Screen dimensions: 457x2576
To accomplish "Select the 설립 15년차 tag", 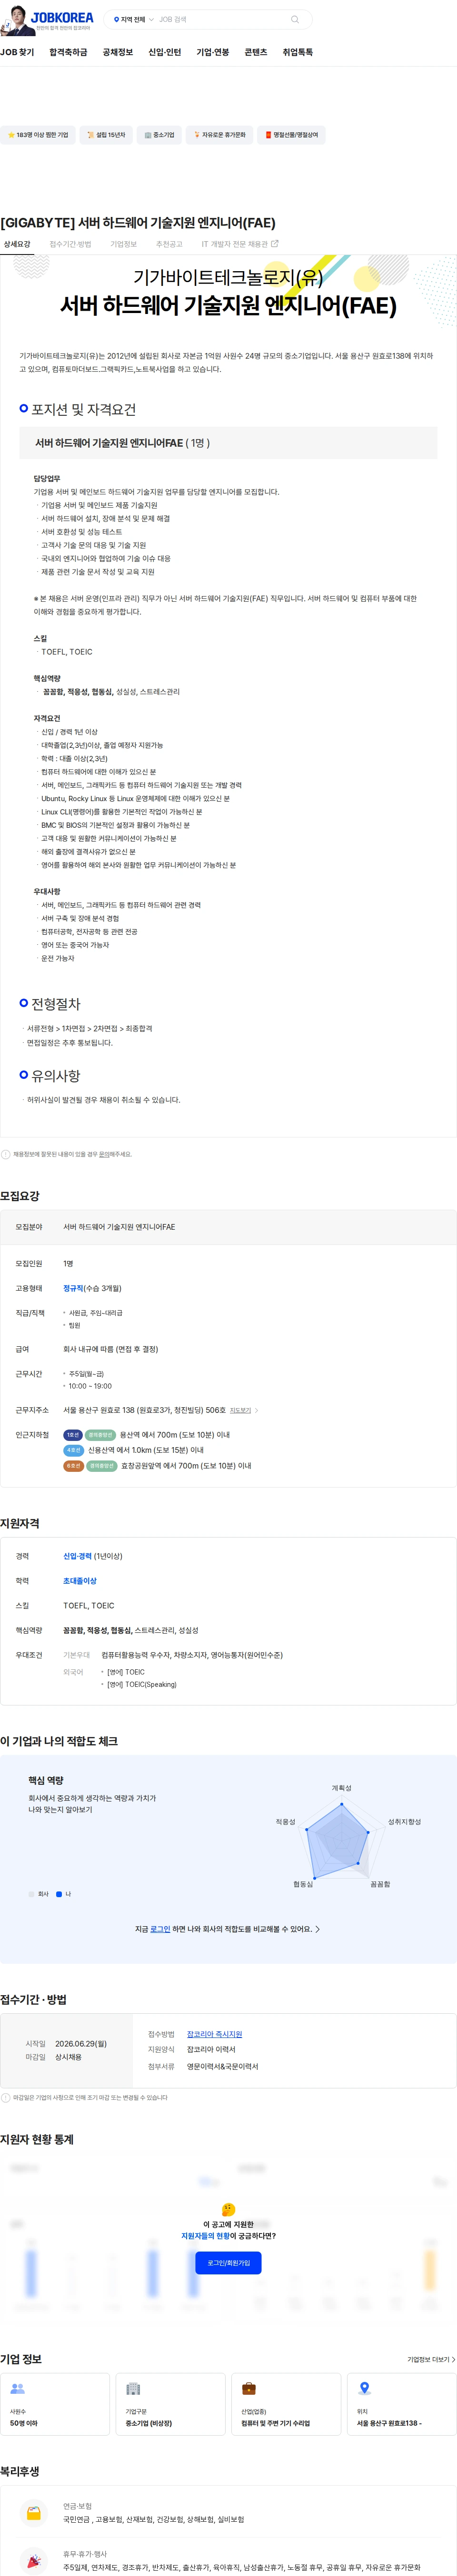I will click(106, 135).
